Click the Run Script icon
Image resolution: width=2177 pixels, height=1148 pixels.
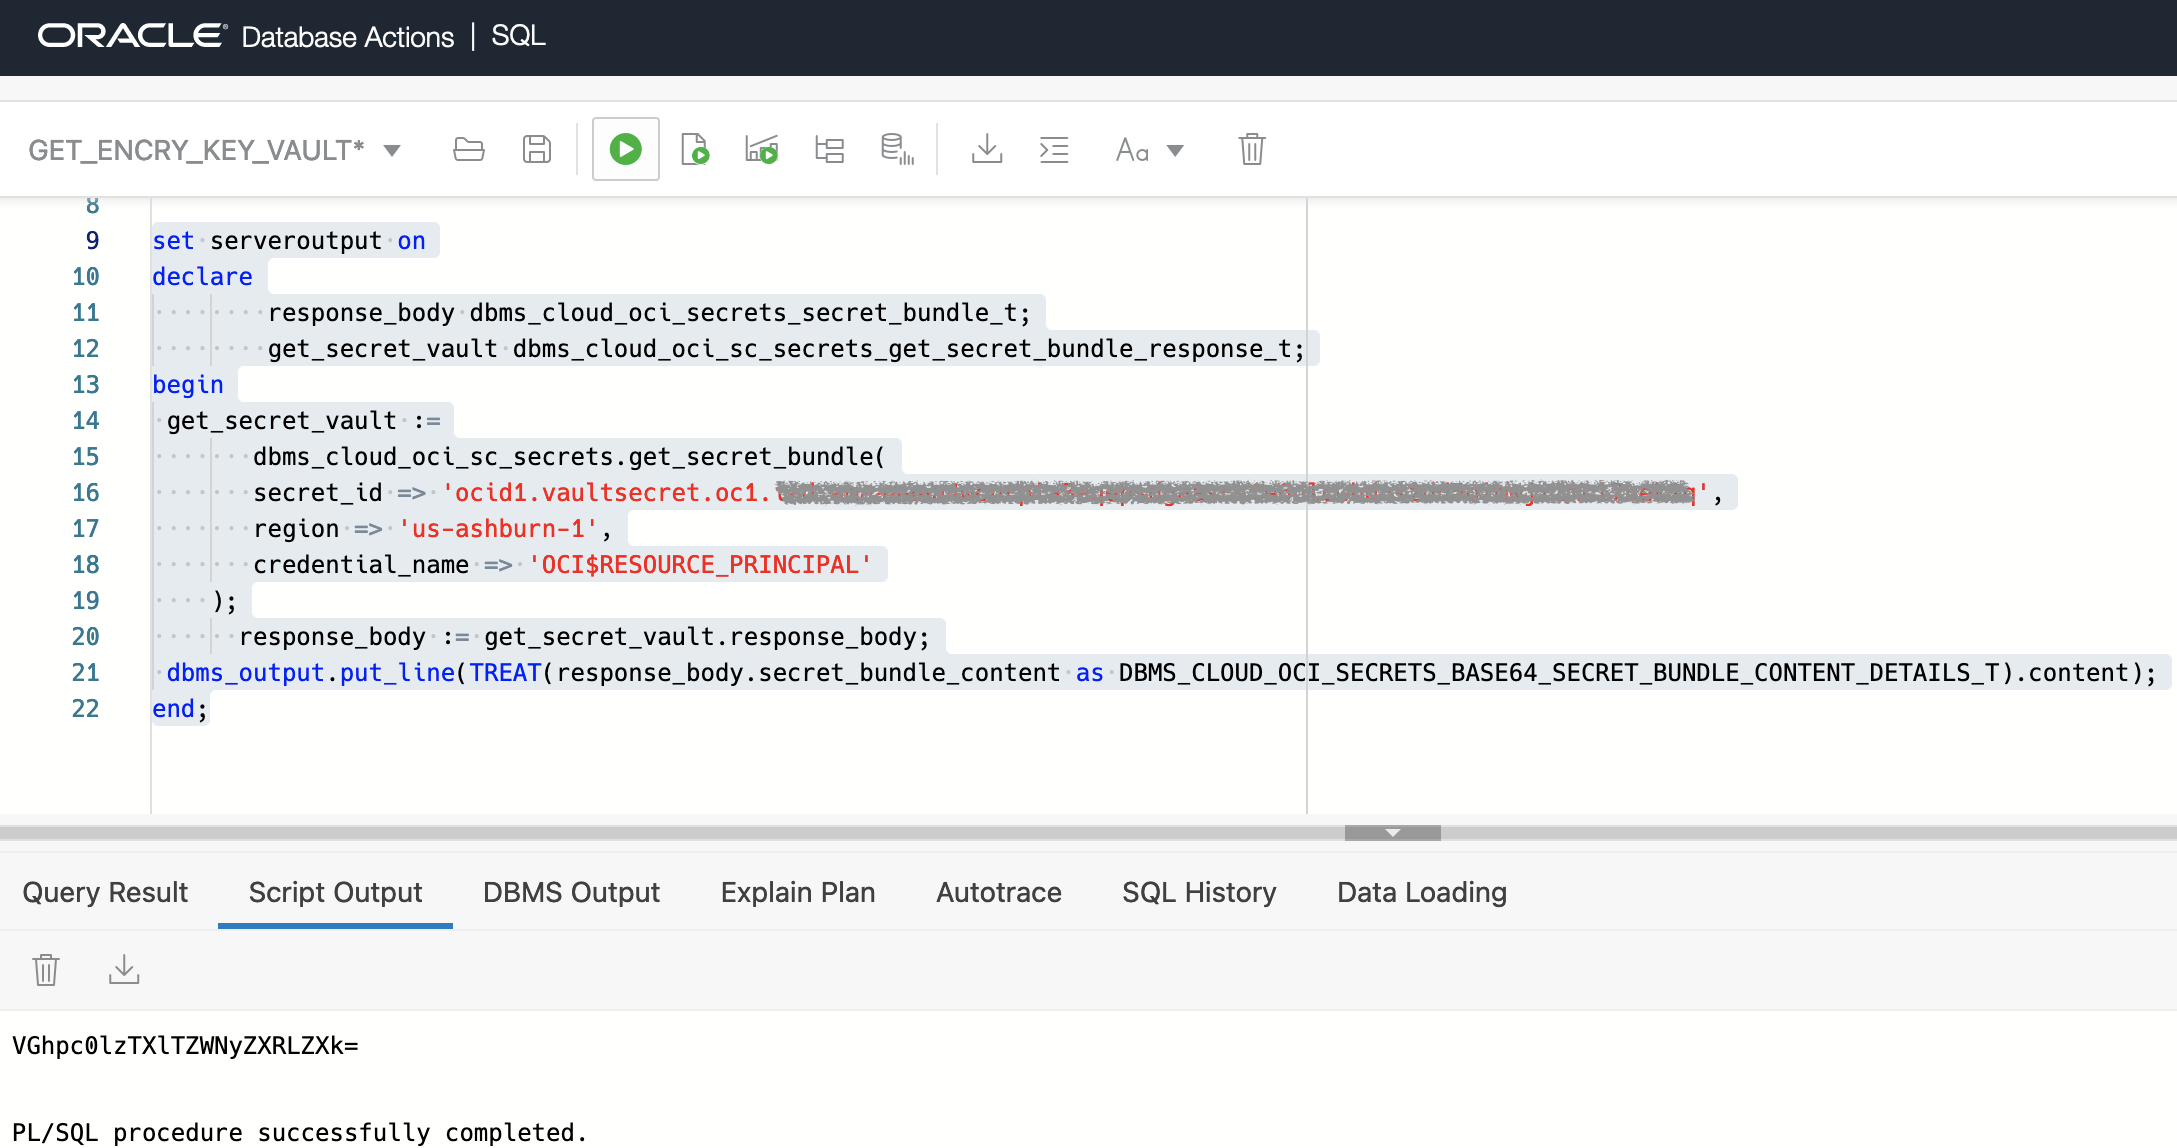[x=694, y=150]
